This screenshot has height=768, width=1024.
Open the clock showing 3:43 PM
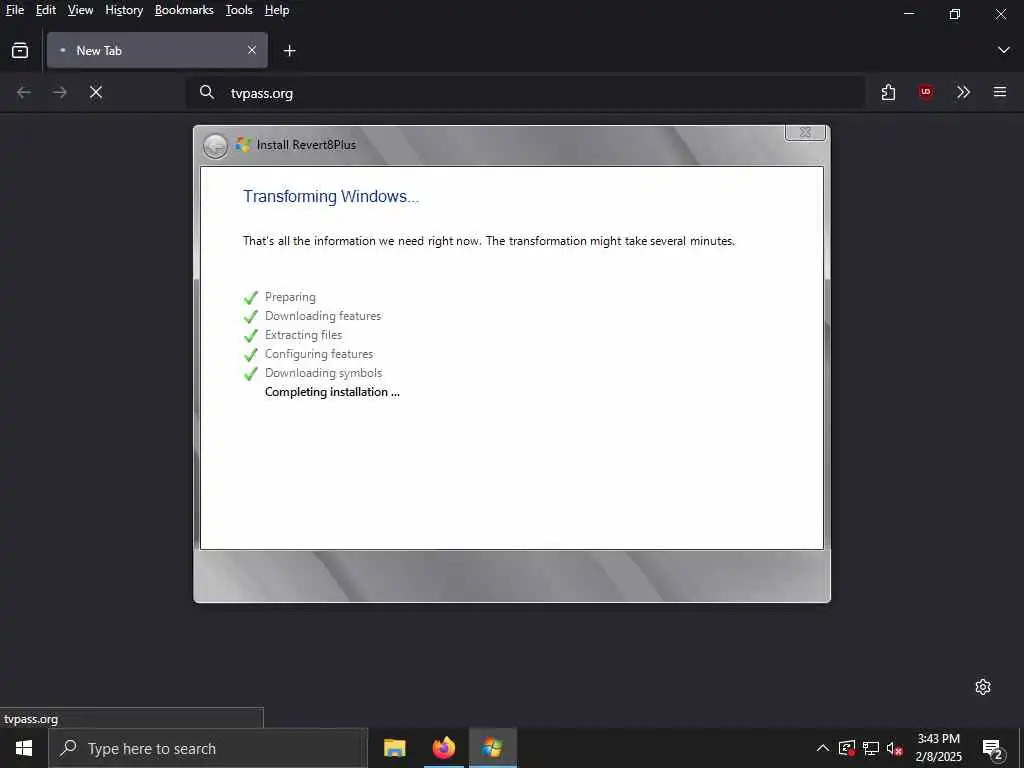pos(938,748)
